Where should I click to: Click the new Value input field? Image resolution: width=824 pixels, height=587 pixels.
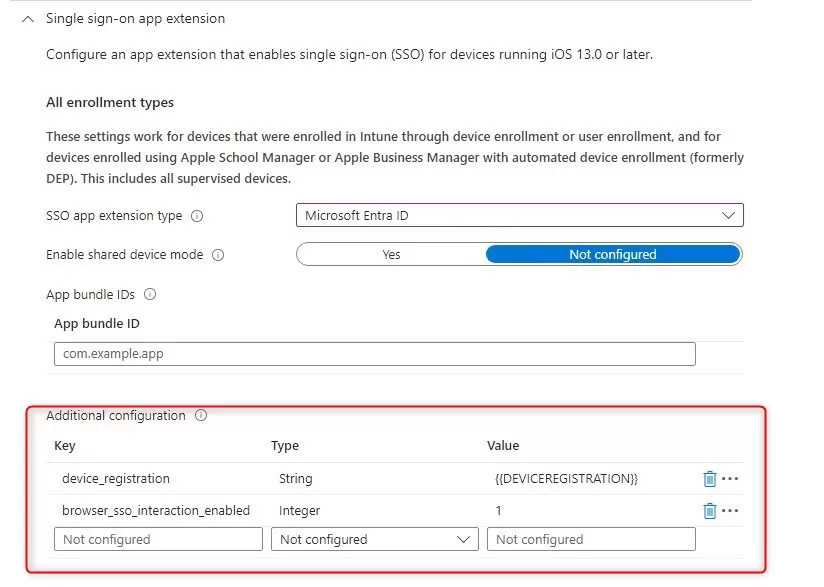(x=591, y=540)
